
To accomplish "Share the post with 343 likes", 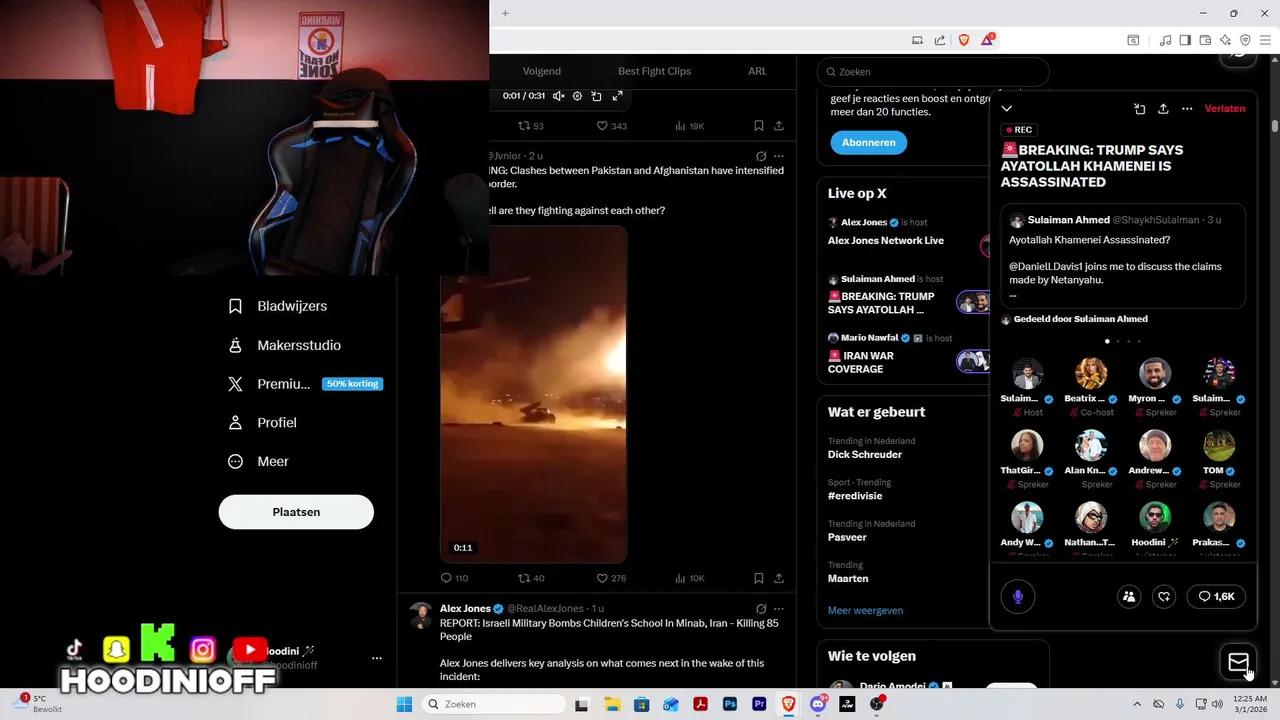I will (x=779, y=126).
